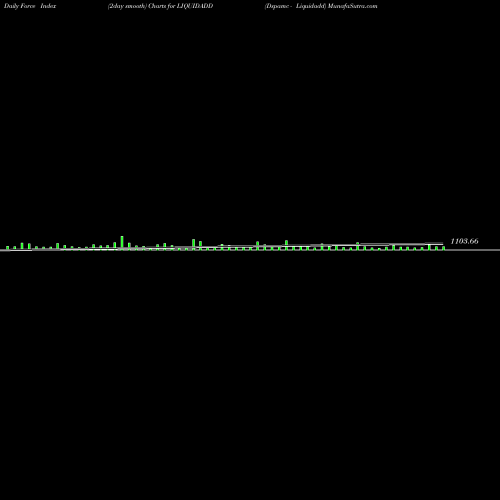Screen dimensions: 500x500
Task: Click the 1103.66 value label
Action: click(x=464, y=241)
